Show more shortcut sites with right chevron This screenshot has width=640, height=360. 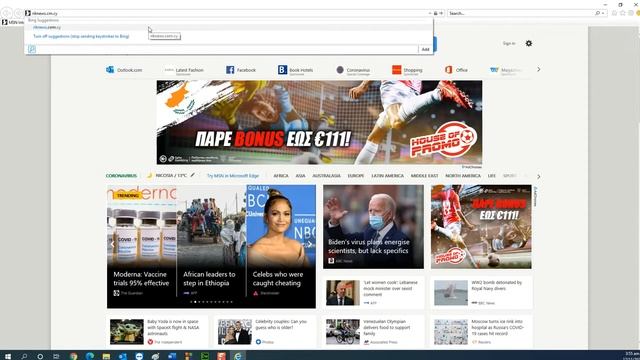tap(538, 69)
